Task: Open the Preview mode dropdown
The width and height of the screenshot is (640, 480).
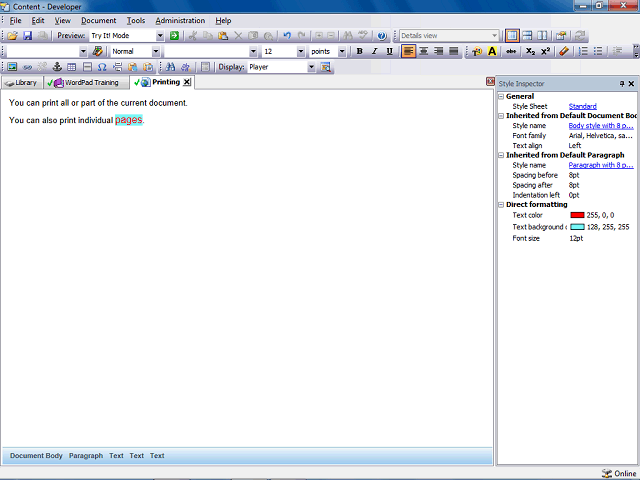Action: point(160,36)
